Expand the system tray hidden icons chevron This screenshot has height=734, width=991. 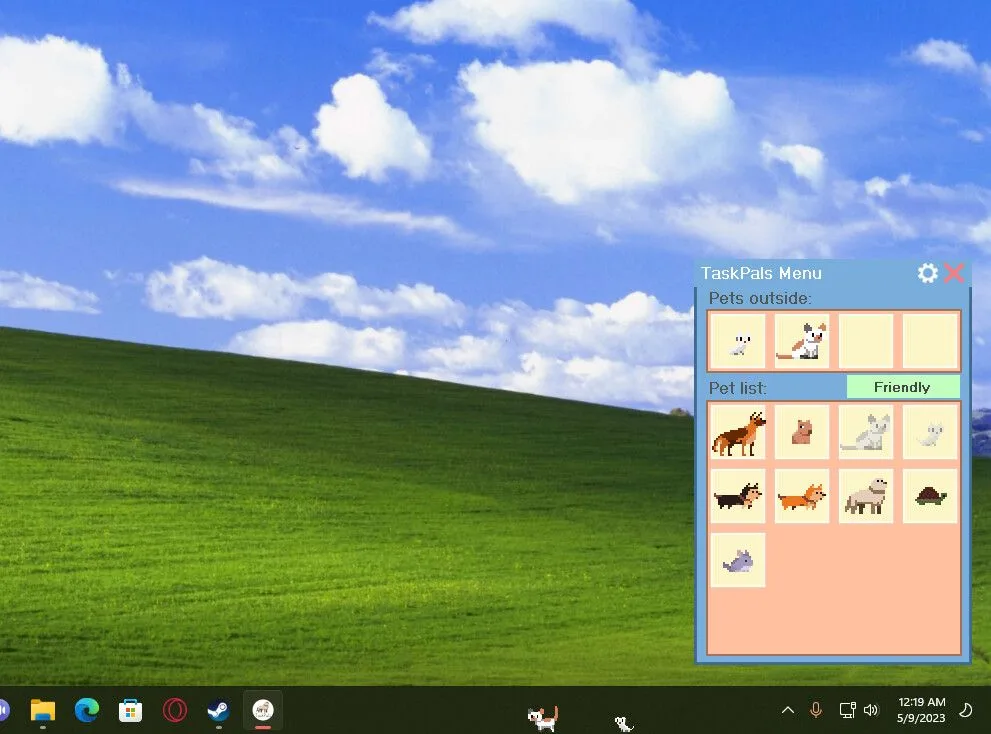click(x=787, y=710)
